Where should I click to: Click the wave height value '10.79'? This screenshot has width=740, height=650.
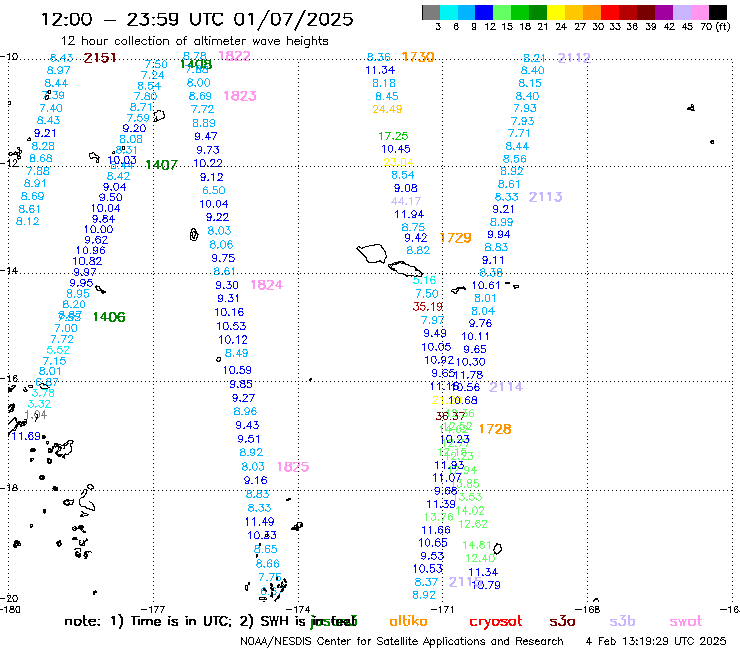pyautogui.click(x=486, y=585)
